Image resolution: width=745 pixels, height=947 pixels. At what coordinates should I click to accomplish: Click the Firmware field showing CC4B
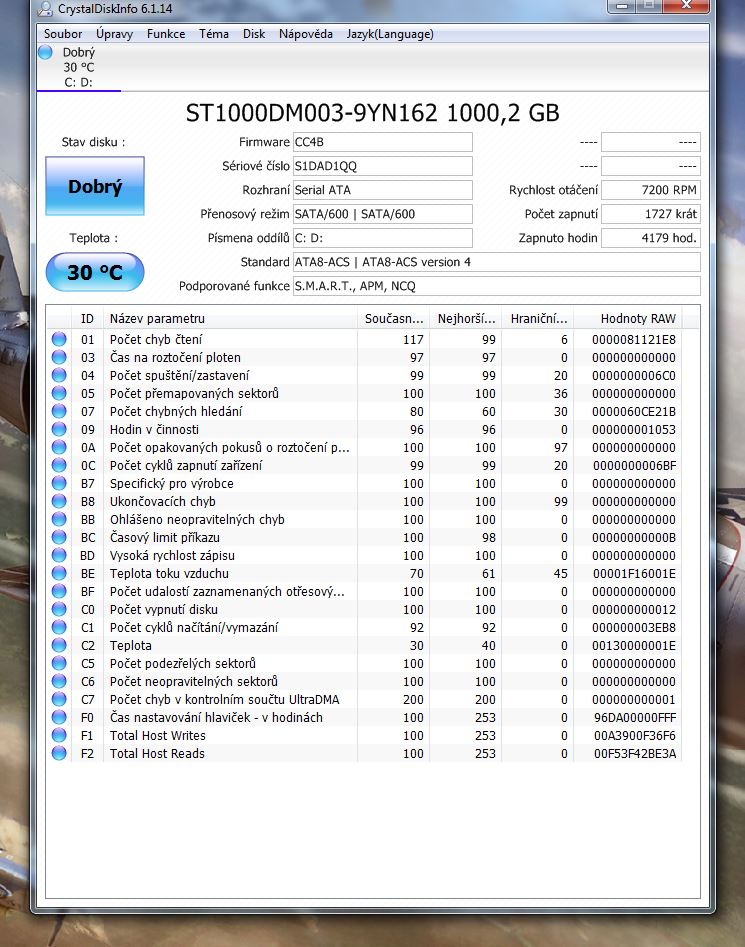(382, 142)
